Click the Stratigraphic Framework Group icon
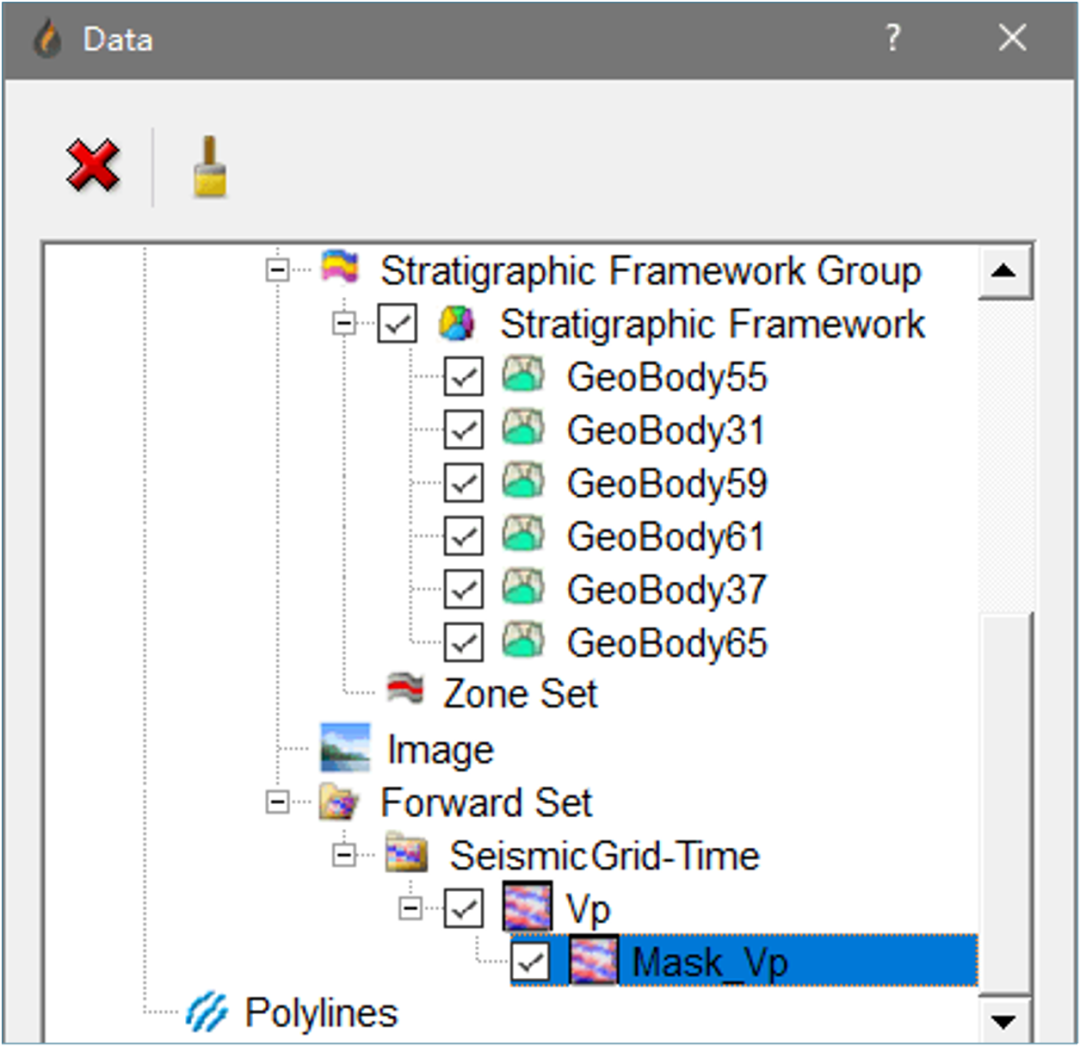This screenshot has width=1080, height=1046. click(x=339, y=269)
